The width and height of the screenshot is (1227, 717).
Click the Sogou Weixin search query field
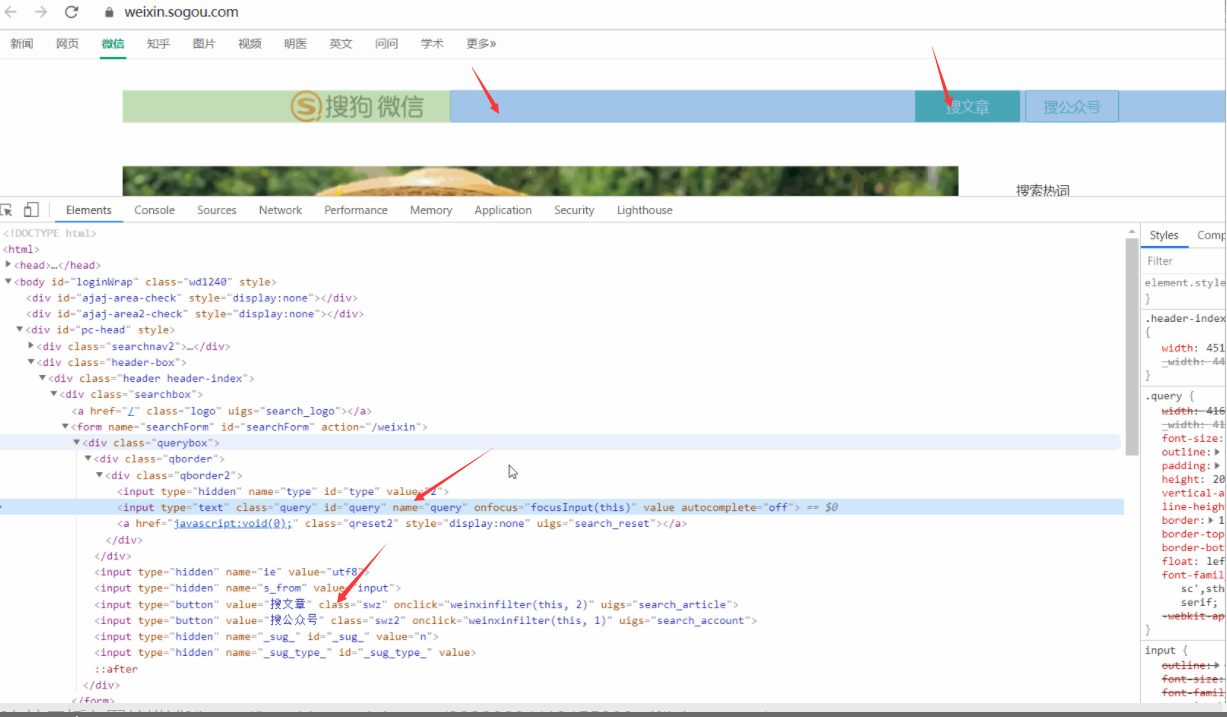(682, 106)
